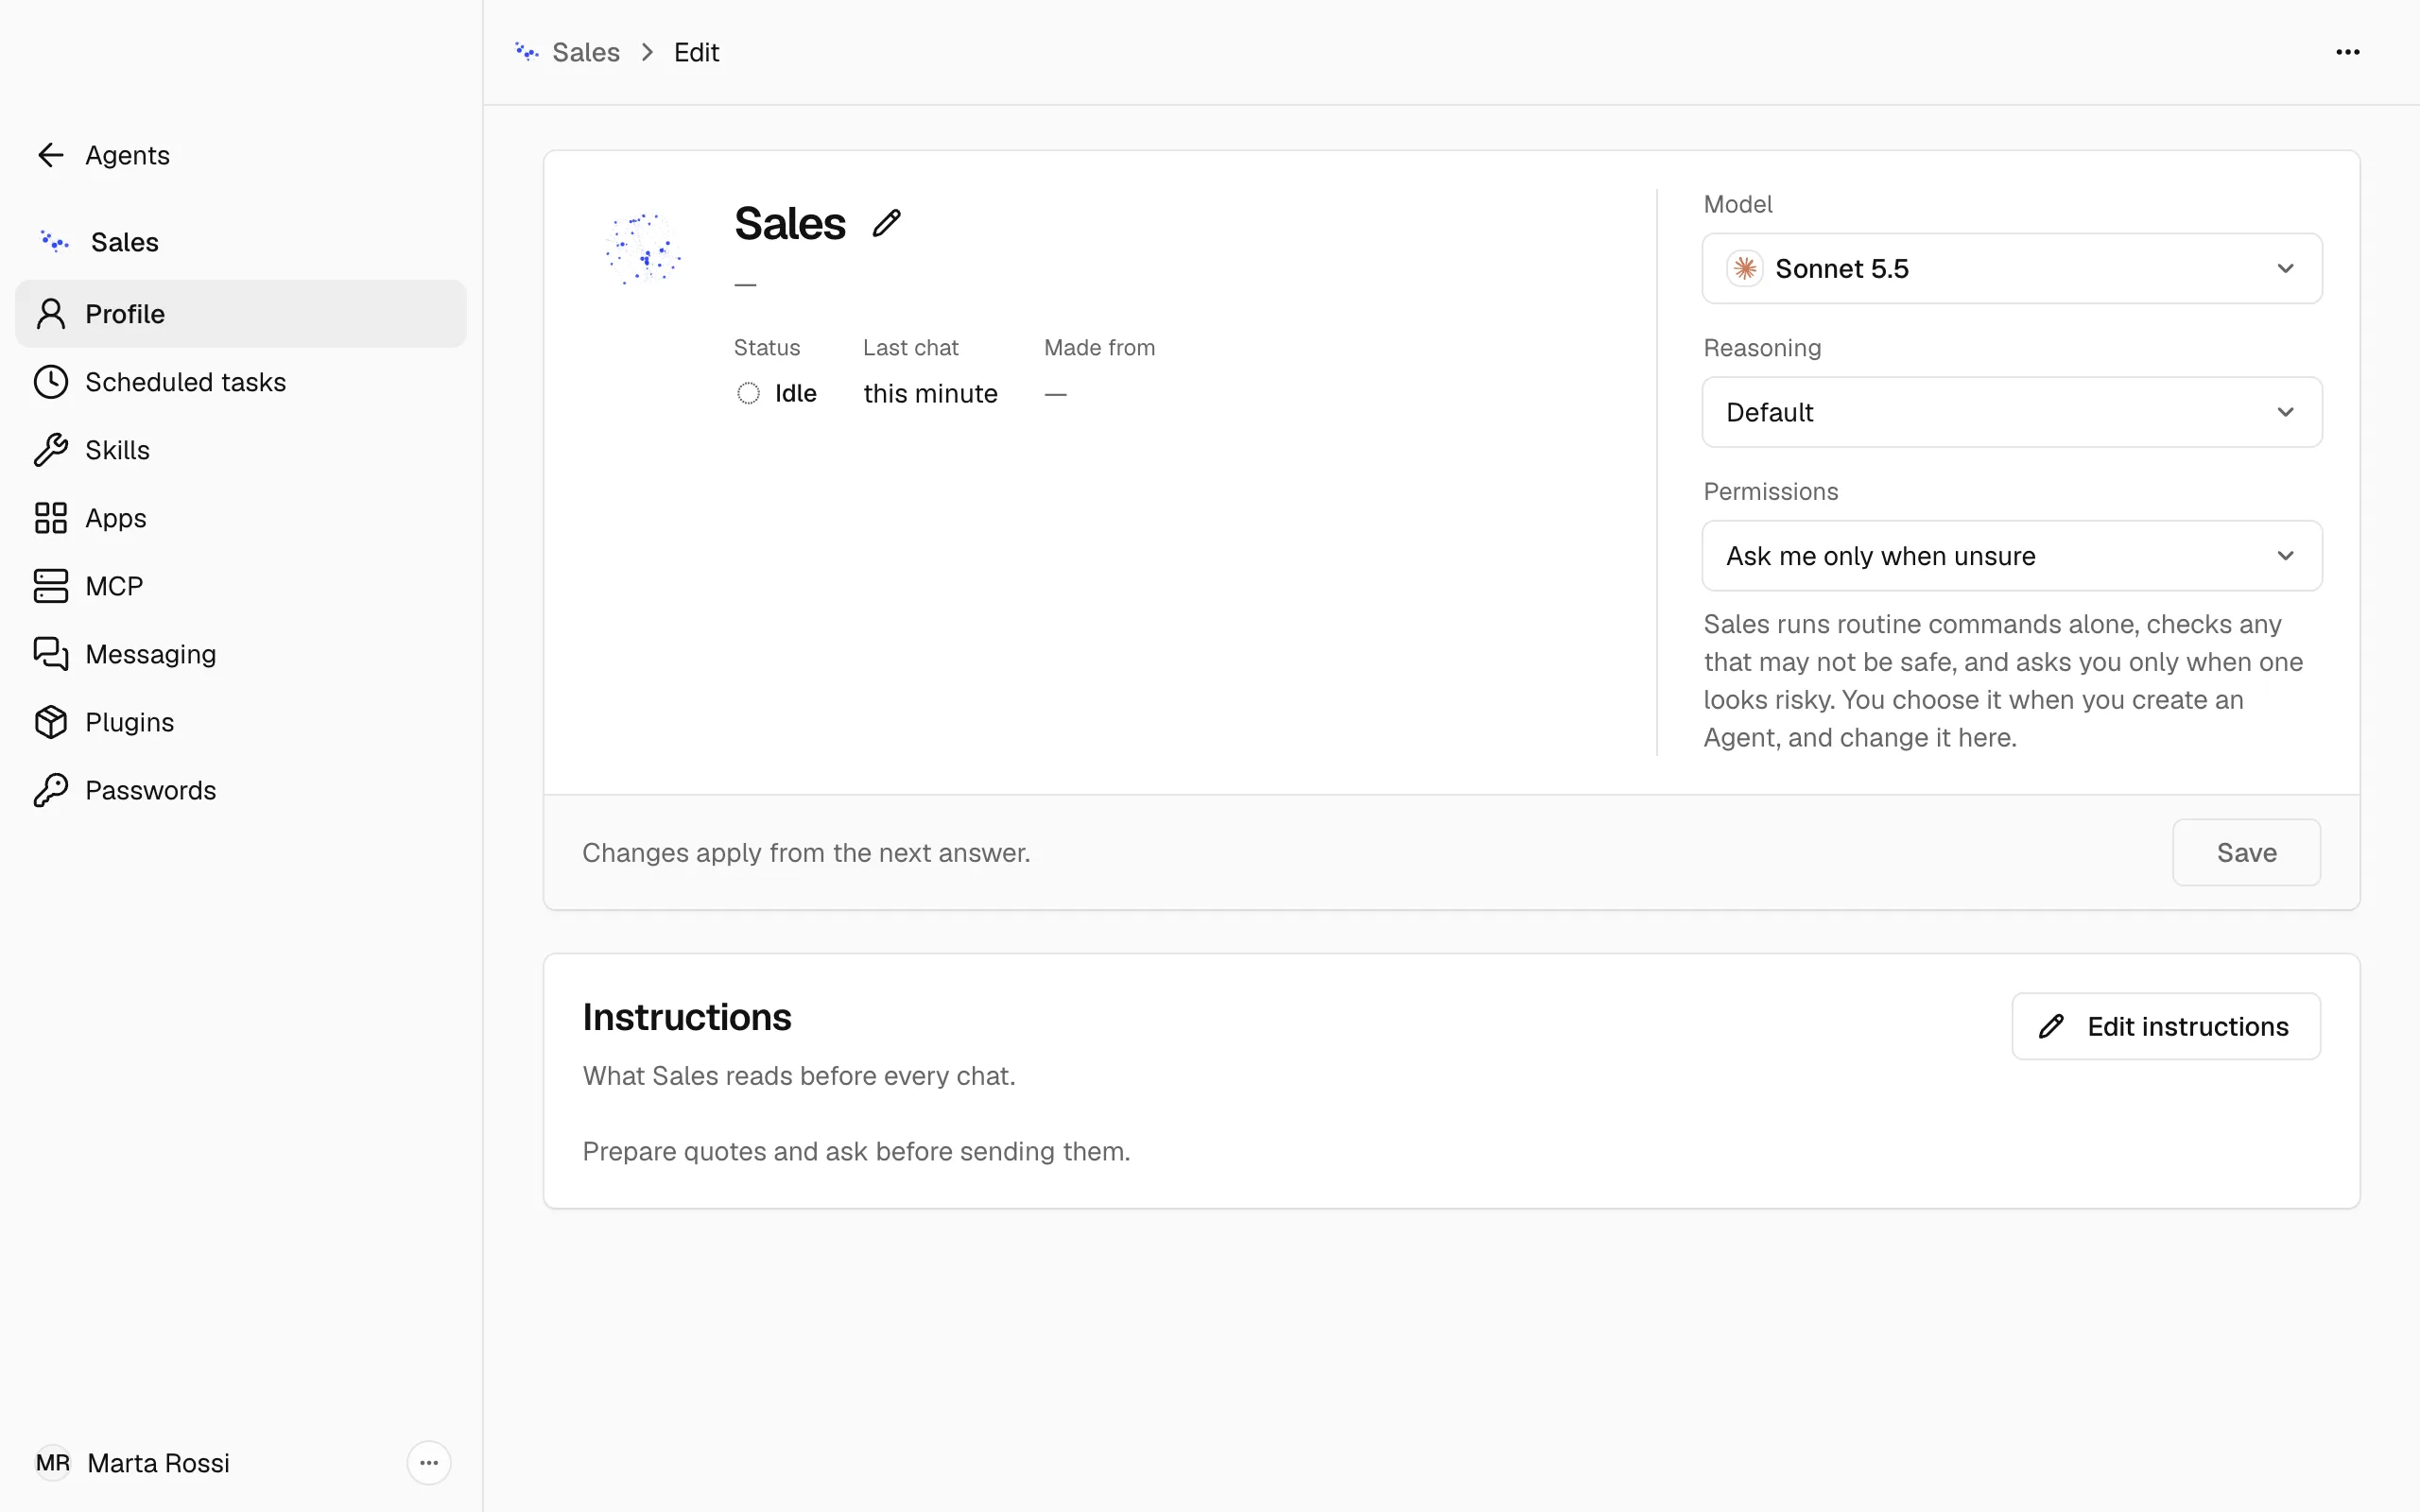
Task: Open the Reasoning dropdown set to Default
Action: click(2012, 412)
